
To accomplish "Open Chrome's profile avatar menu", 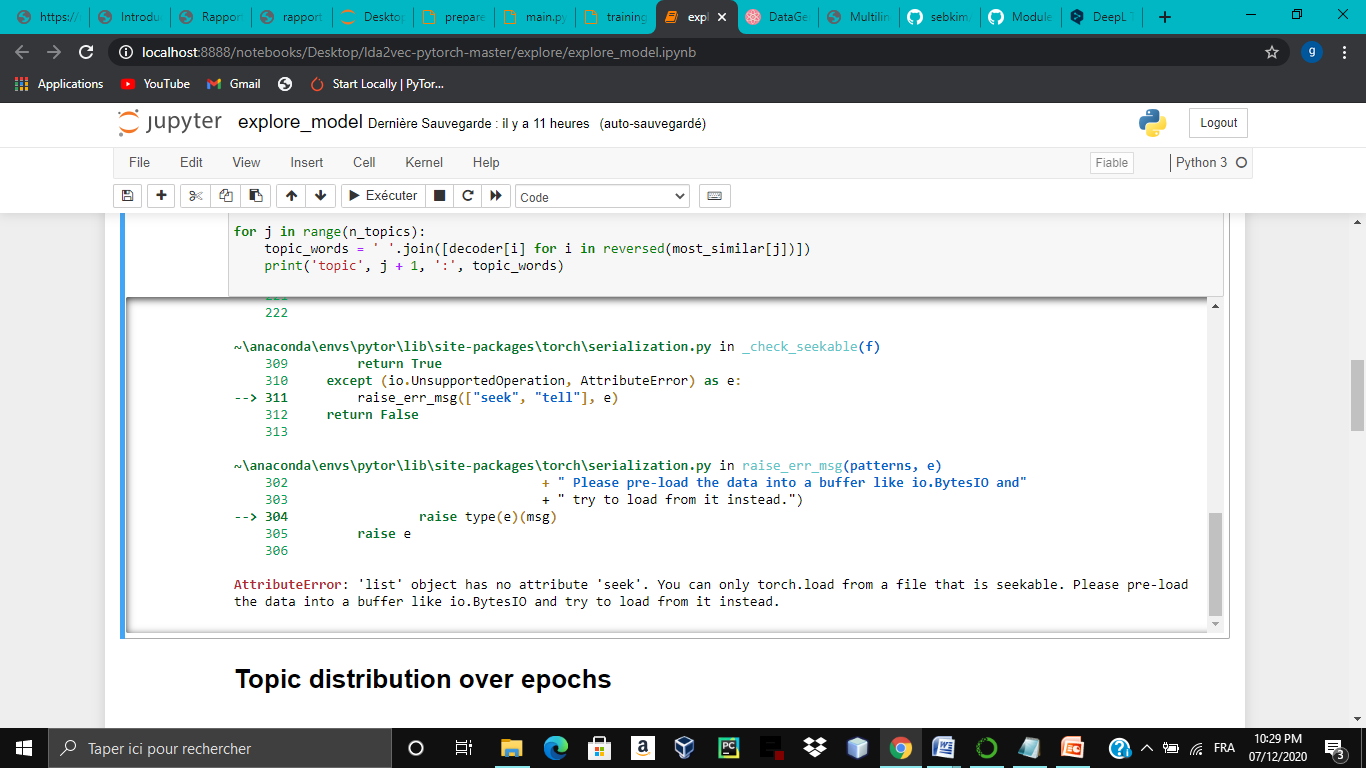I will click(1312, 51).
